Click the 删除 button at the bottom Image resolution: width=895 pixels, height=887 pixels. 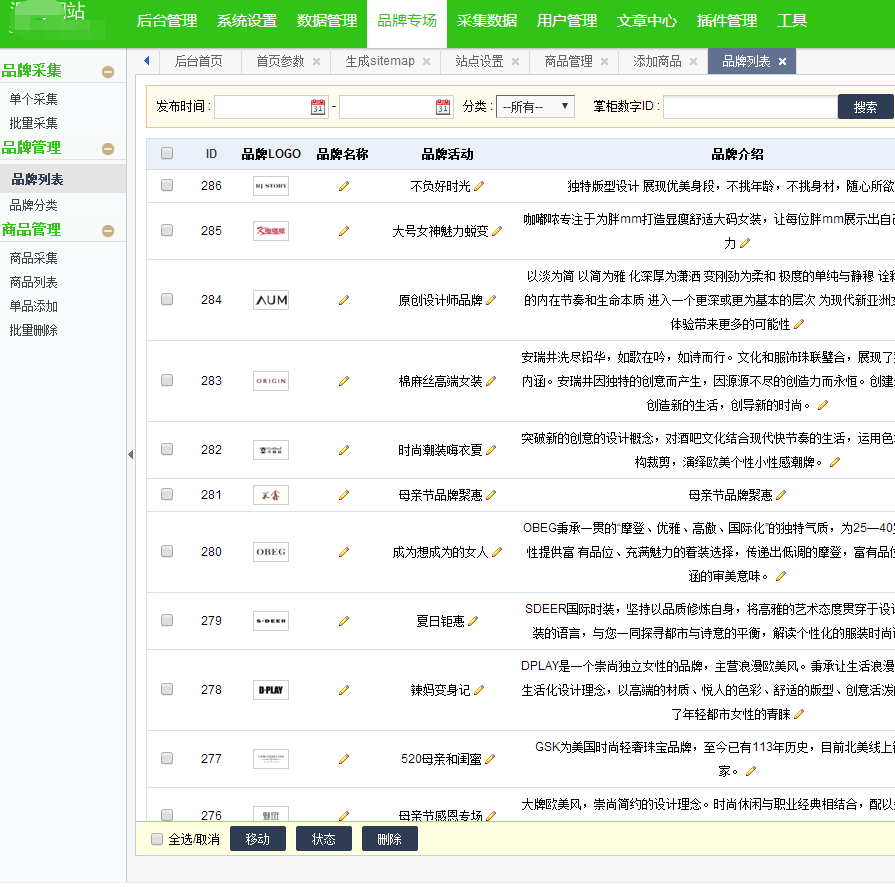(x=389, y=839)
